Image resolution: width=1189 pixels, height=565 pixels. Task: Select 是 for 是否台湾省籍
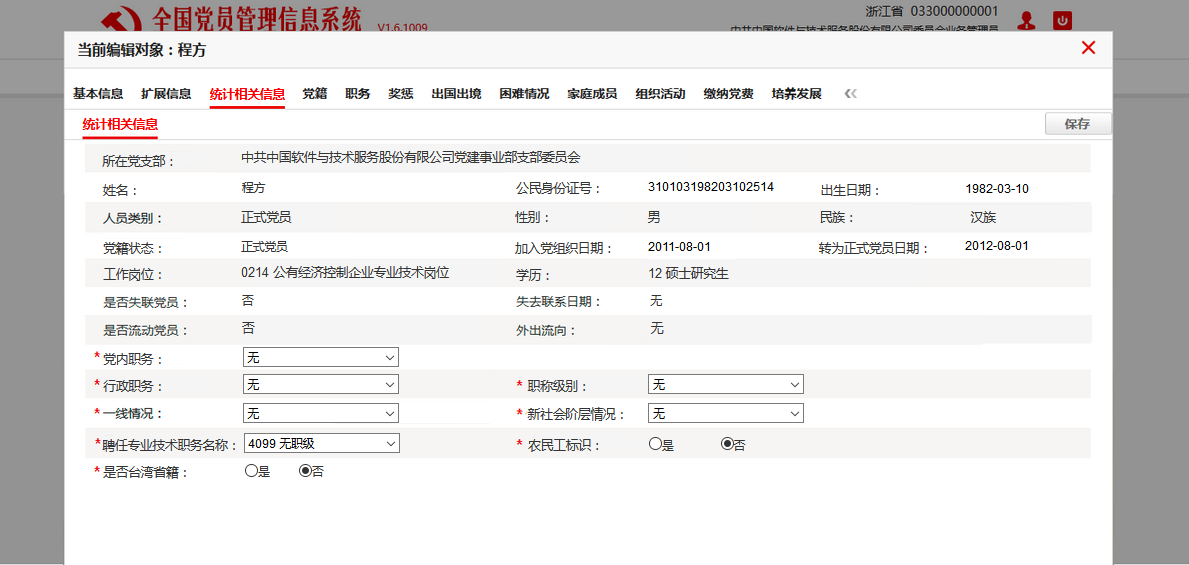(x=251, y=471)
